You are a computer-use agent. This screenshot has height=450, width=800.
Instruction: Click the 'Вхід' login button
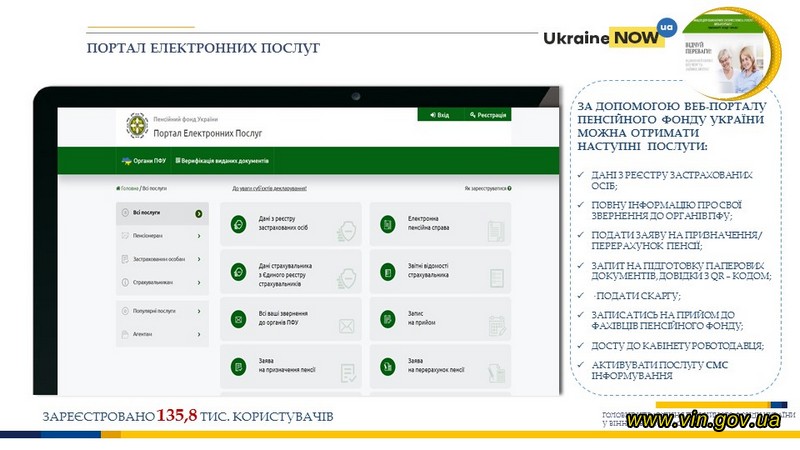coord(440,115)
